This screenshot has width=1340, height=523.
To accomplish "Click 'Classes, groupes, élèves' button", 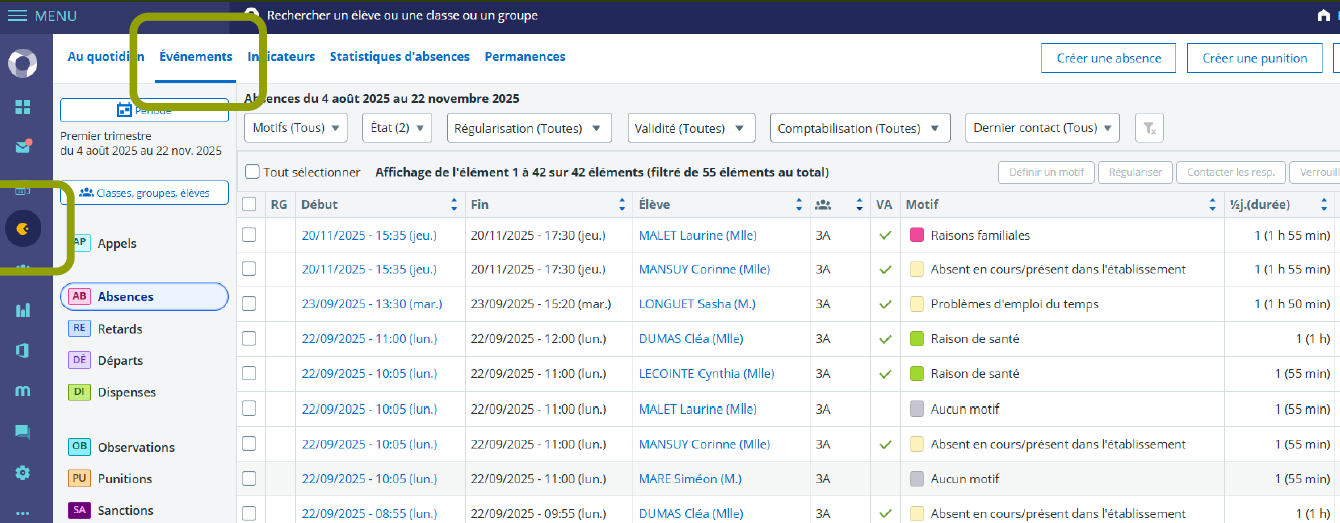I will tap(144, 192).
